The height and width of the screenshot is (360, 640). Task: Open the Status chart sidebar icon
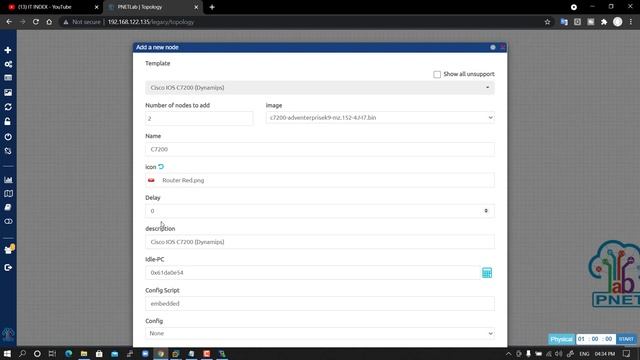coord(8,180)
